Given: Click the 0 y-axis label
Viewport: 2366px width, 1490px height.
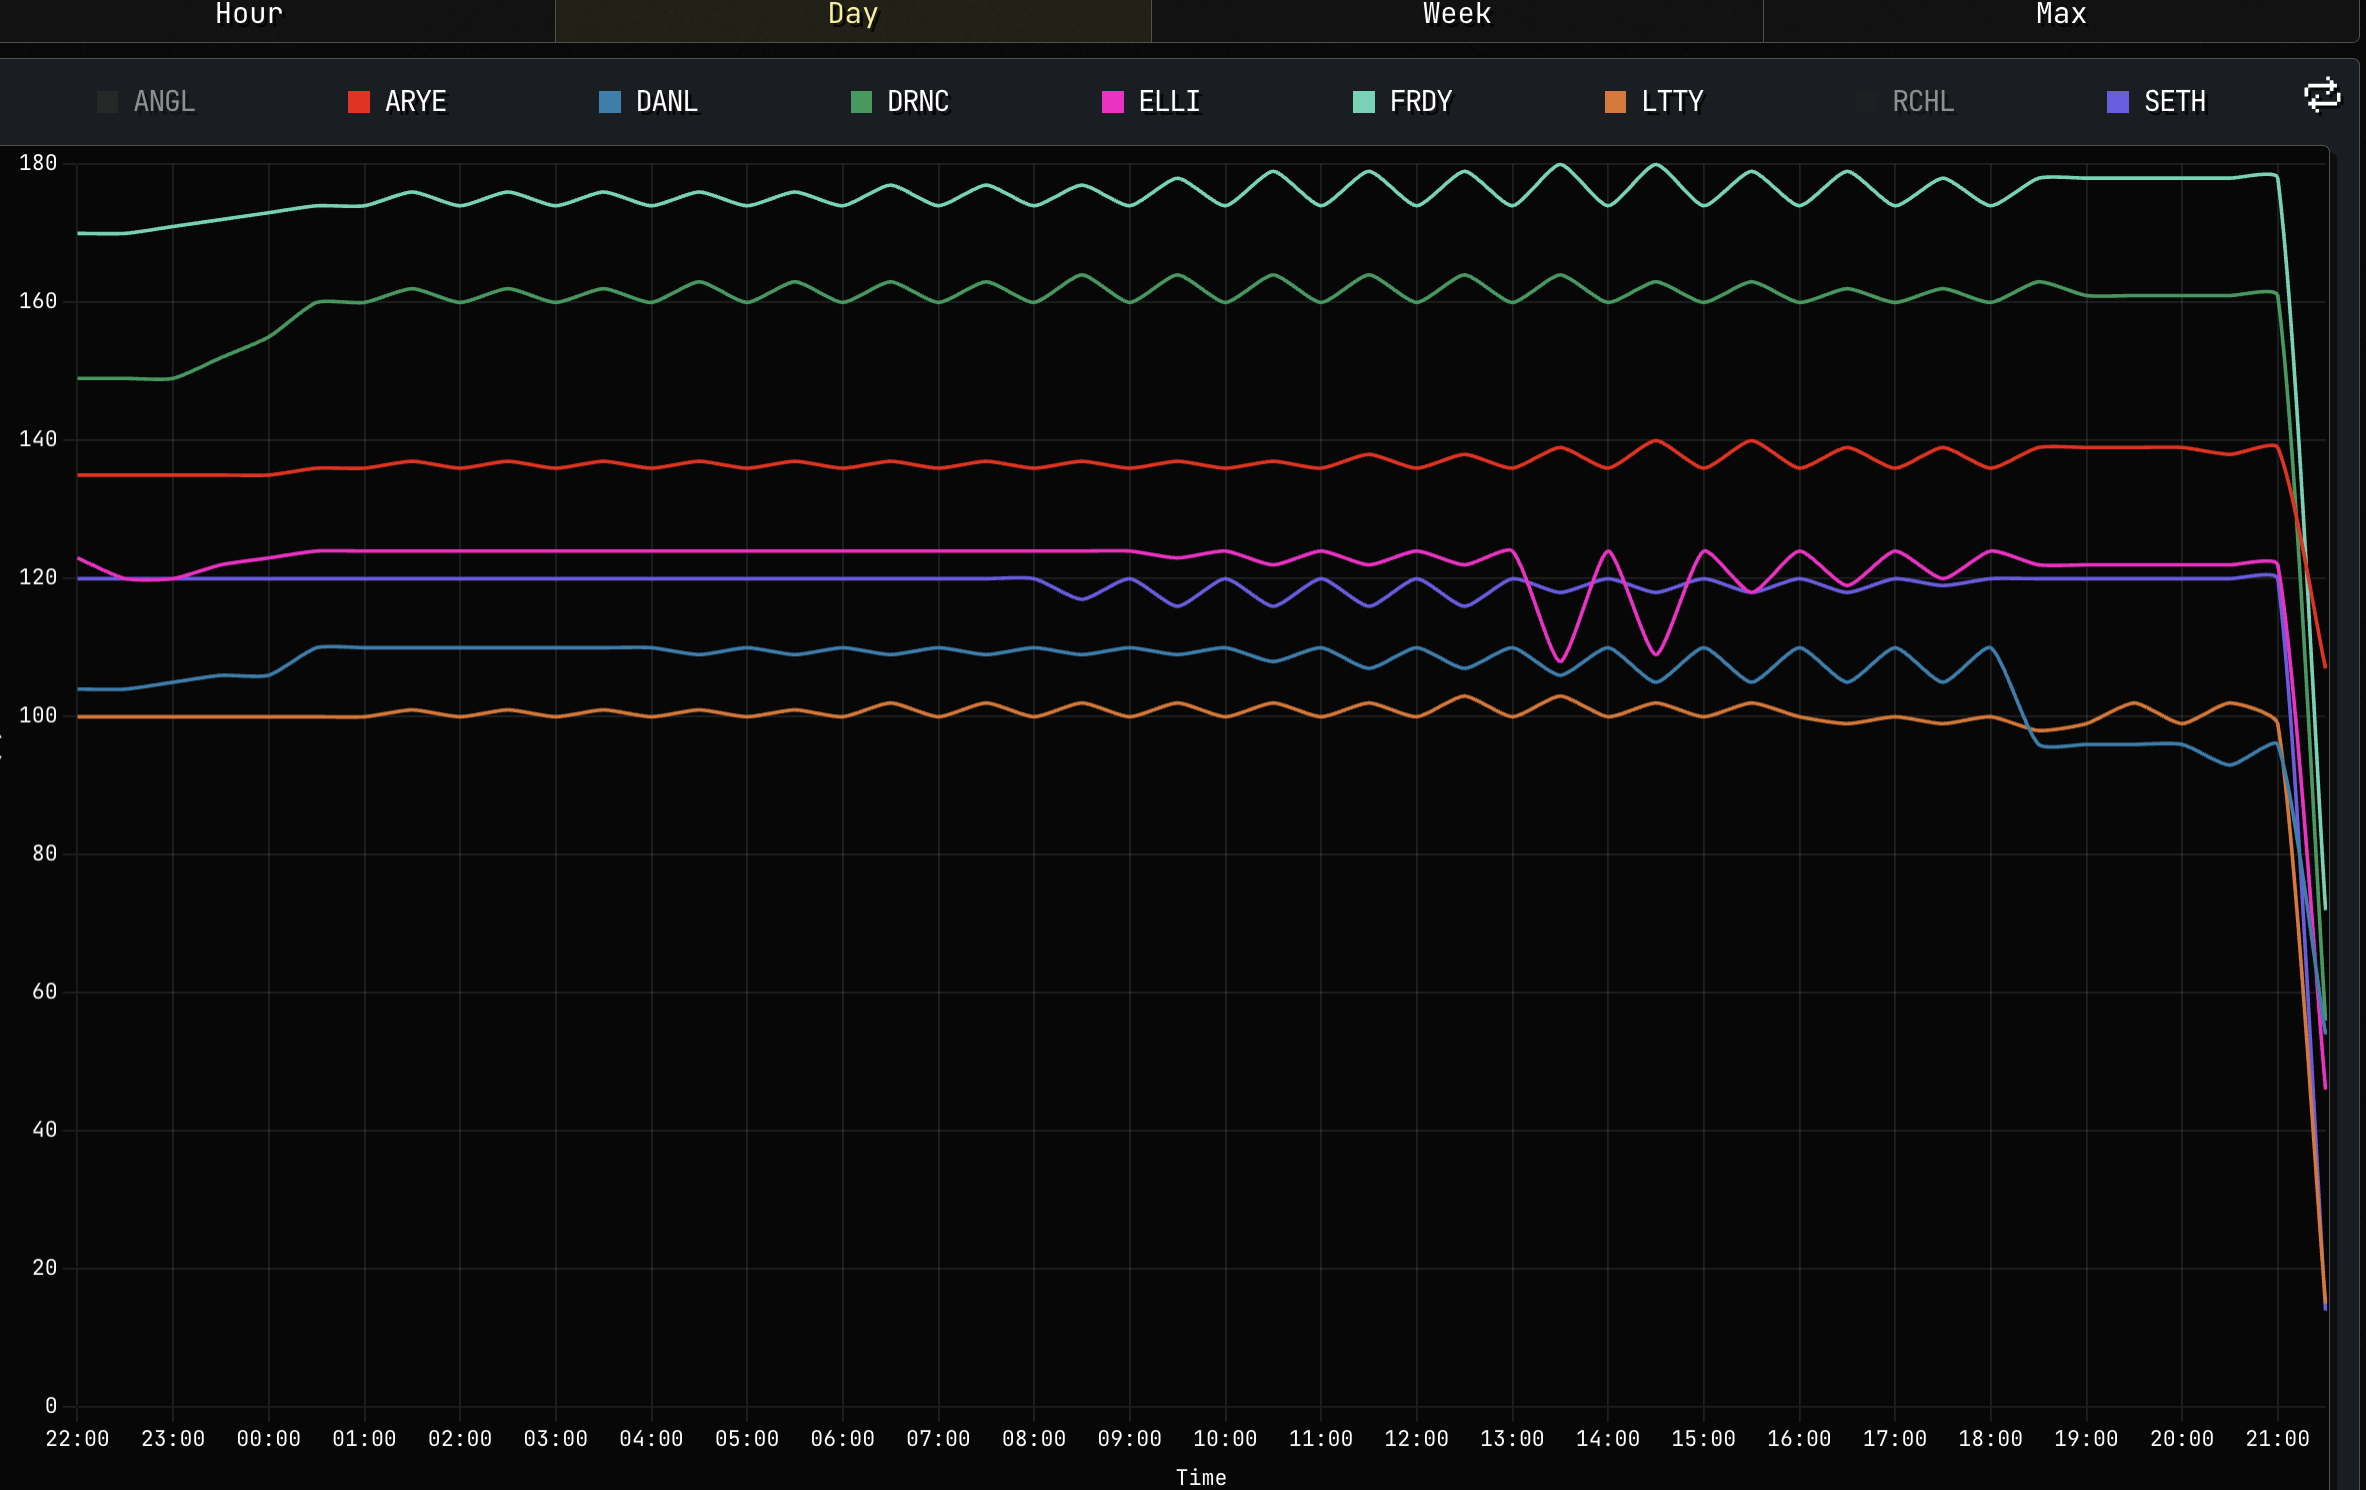Looking at the screenshot, I should (x=51, y=1406).
